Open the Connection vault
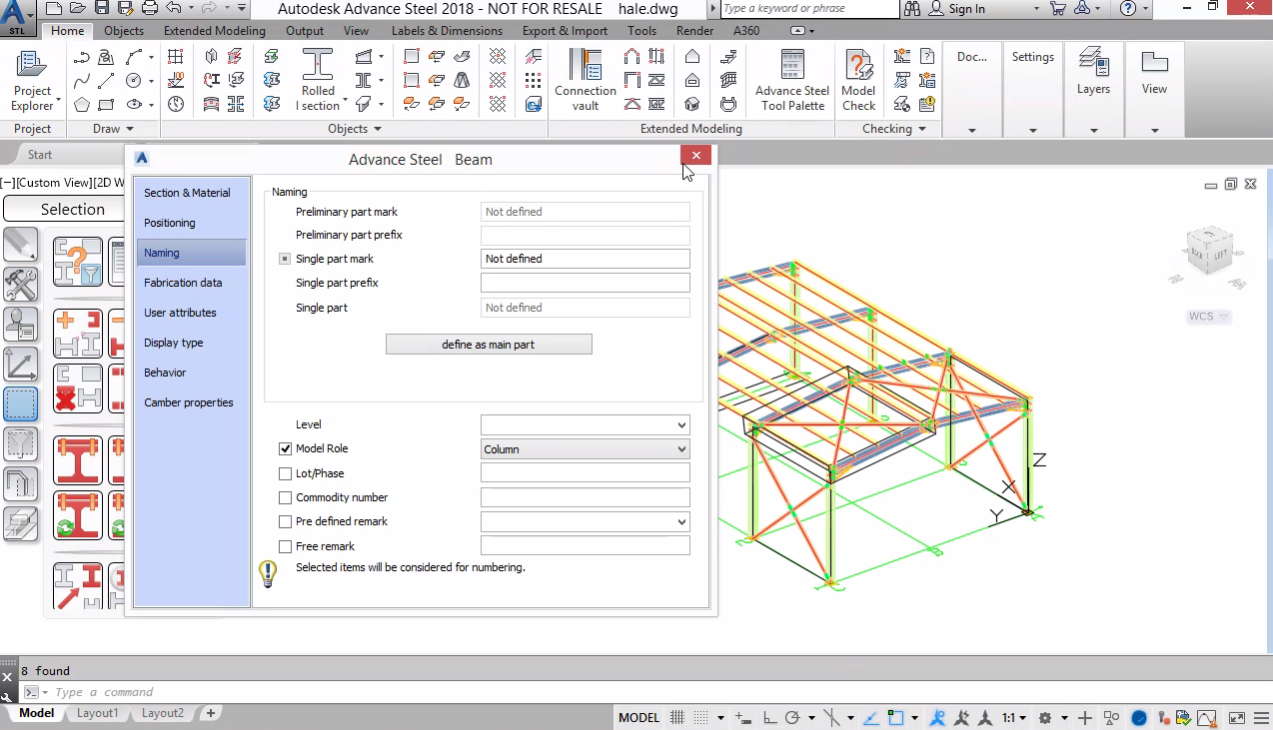 coord(585,80)
